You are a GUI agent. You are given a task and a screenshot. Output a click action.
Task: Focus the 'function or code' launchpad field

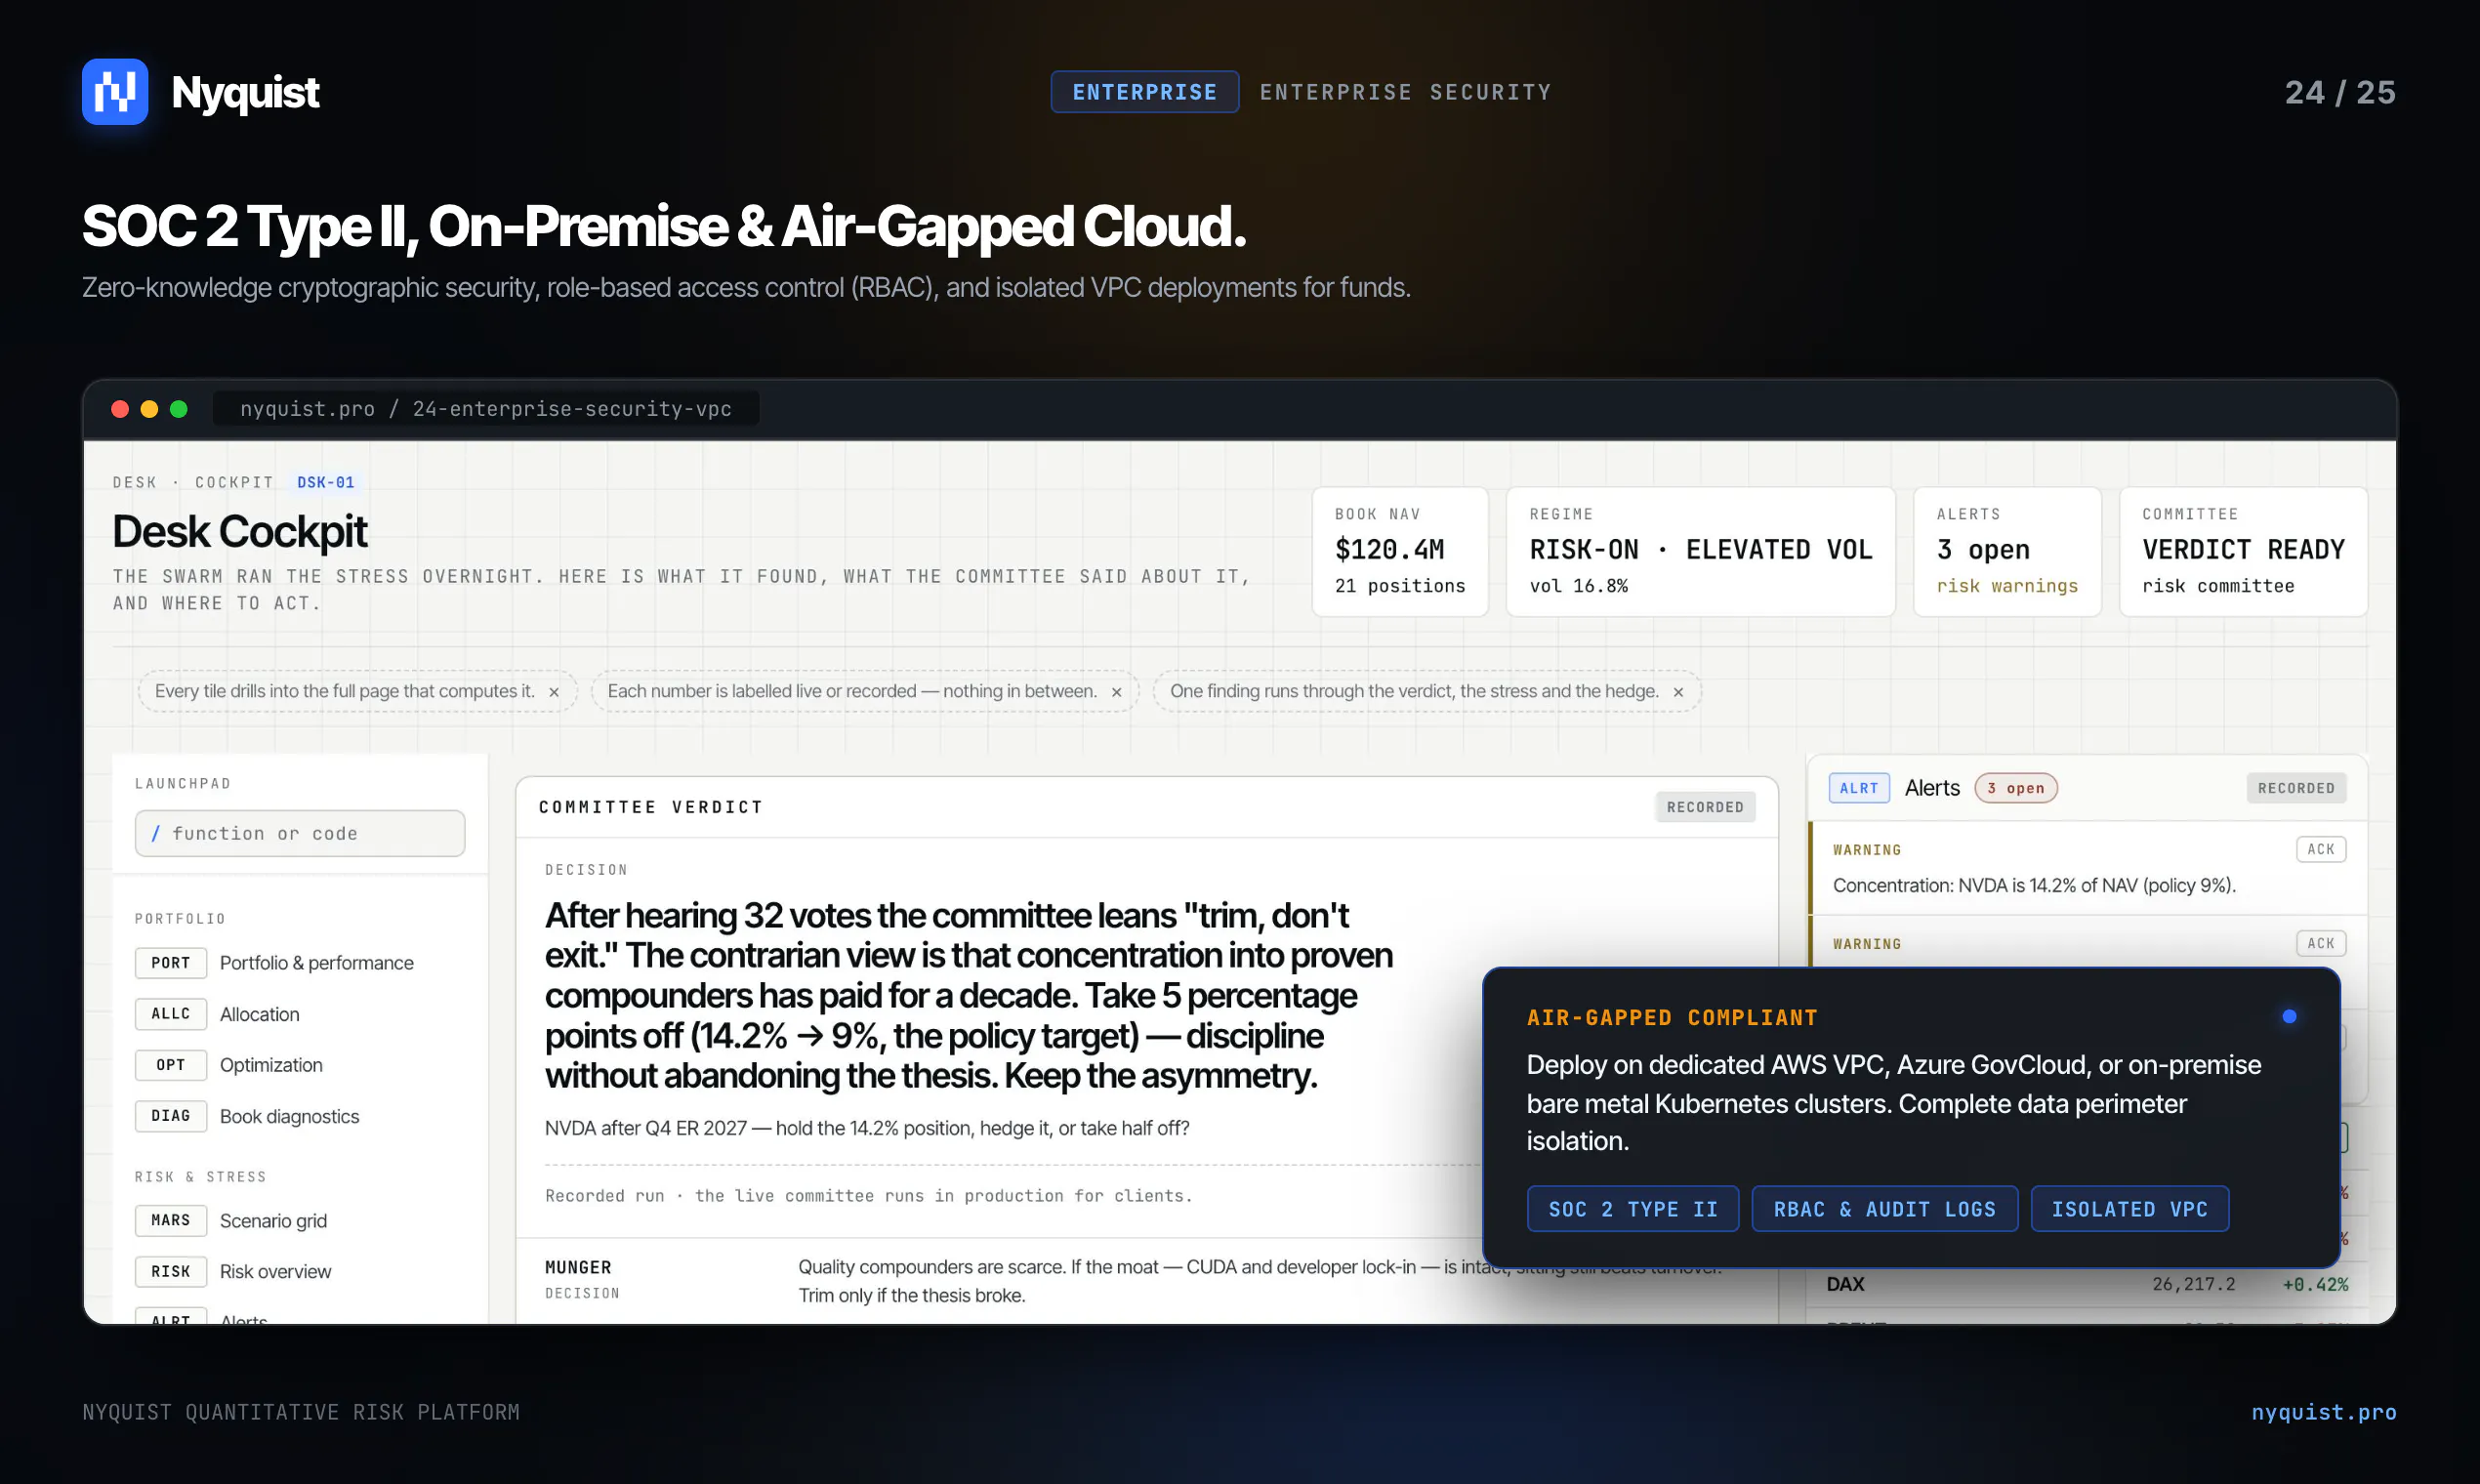[x=300, y=833]
